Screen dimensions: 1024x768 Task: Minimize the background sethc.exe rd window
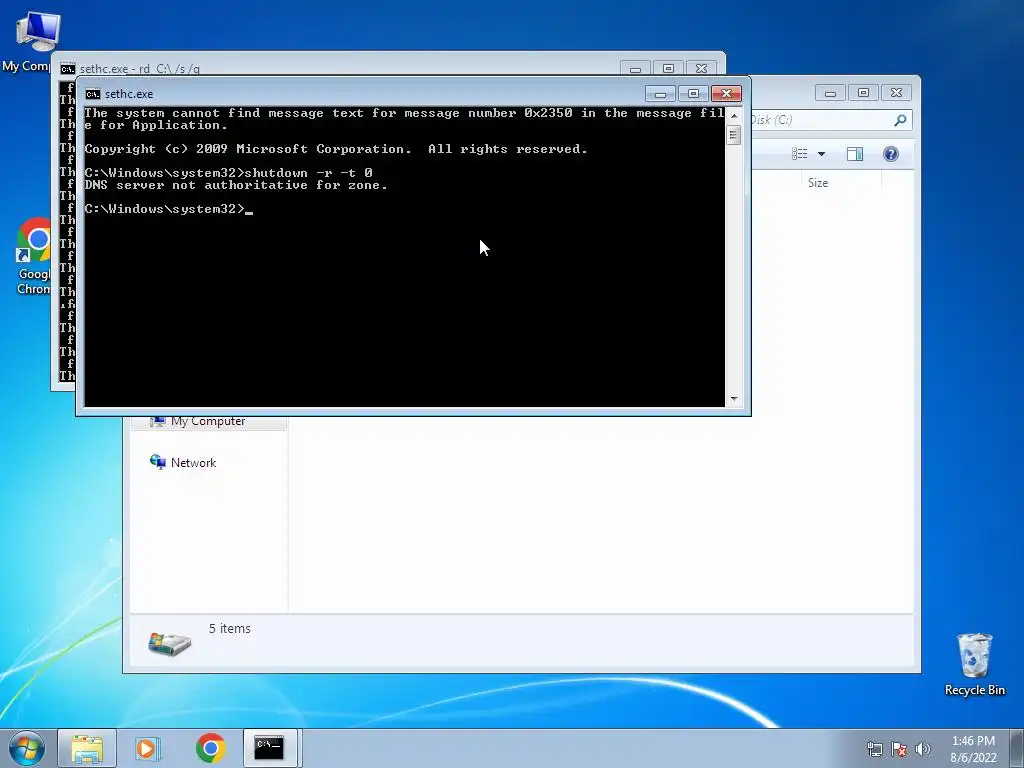coord(635,69)
